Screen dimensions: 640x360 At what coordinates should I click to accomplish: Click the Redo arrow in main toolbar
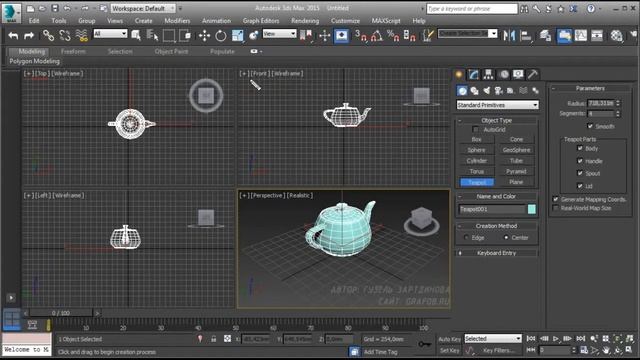point(29,36)
